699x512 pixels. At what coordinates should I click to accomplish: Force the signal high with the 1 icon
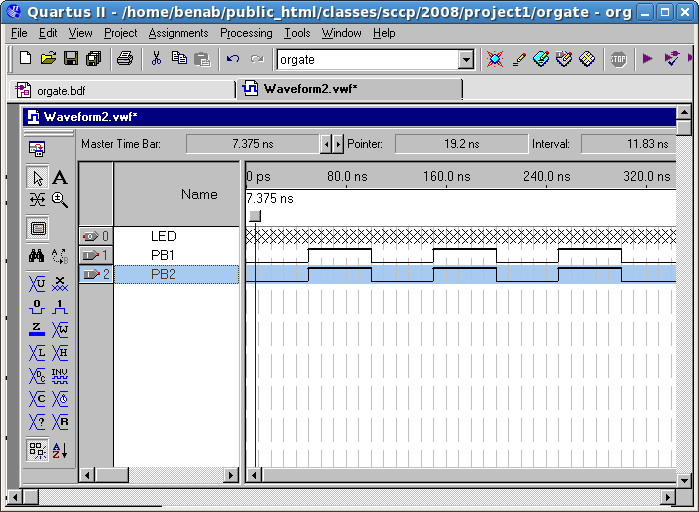pos(60,305)
